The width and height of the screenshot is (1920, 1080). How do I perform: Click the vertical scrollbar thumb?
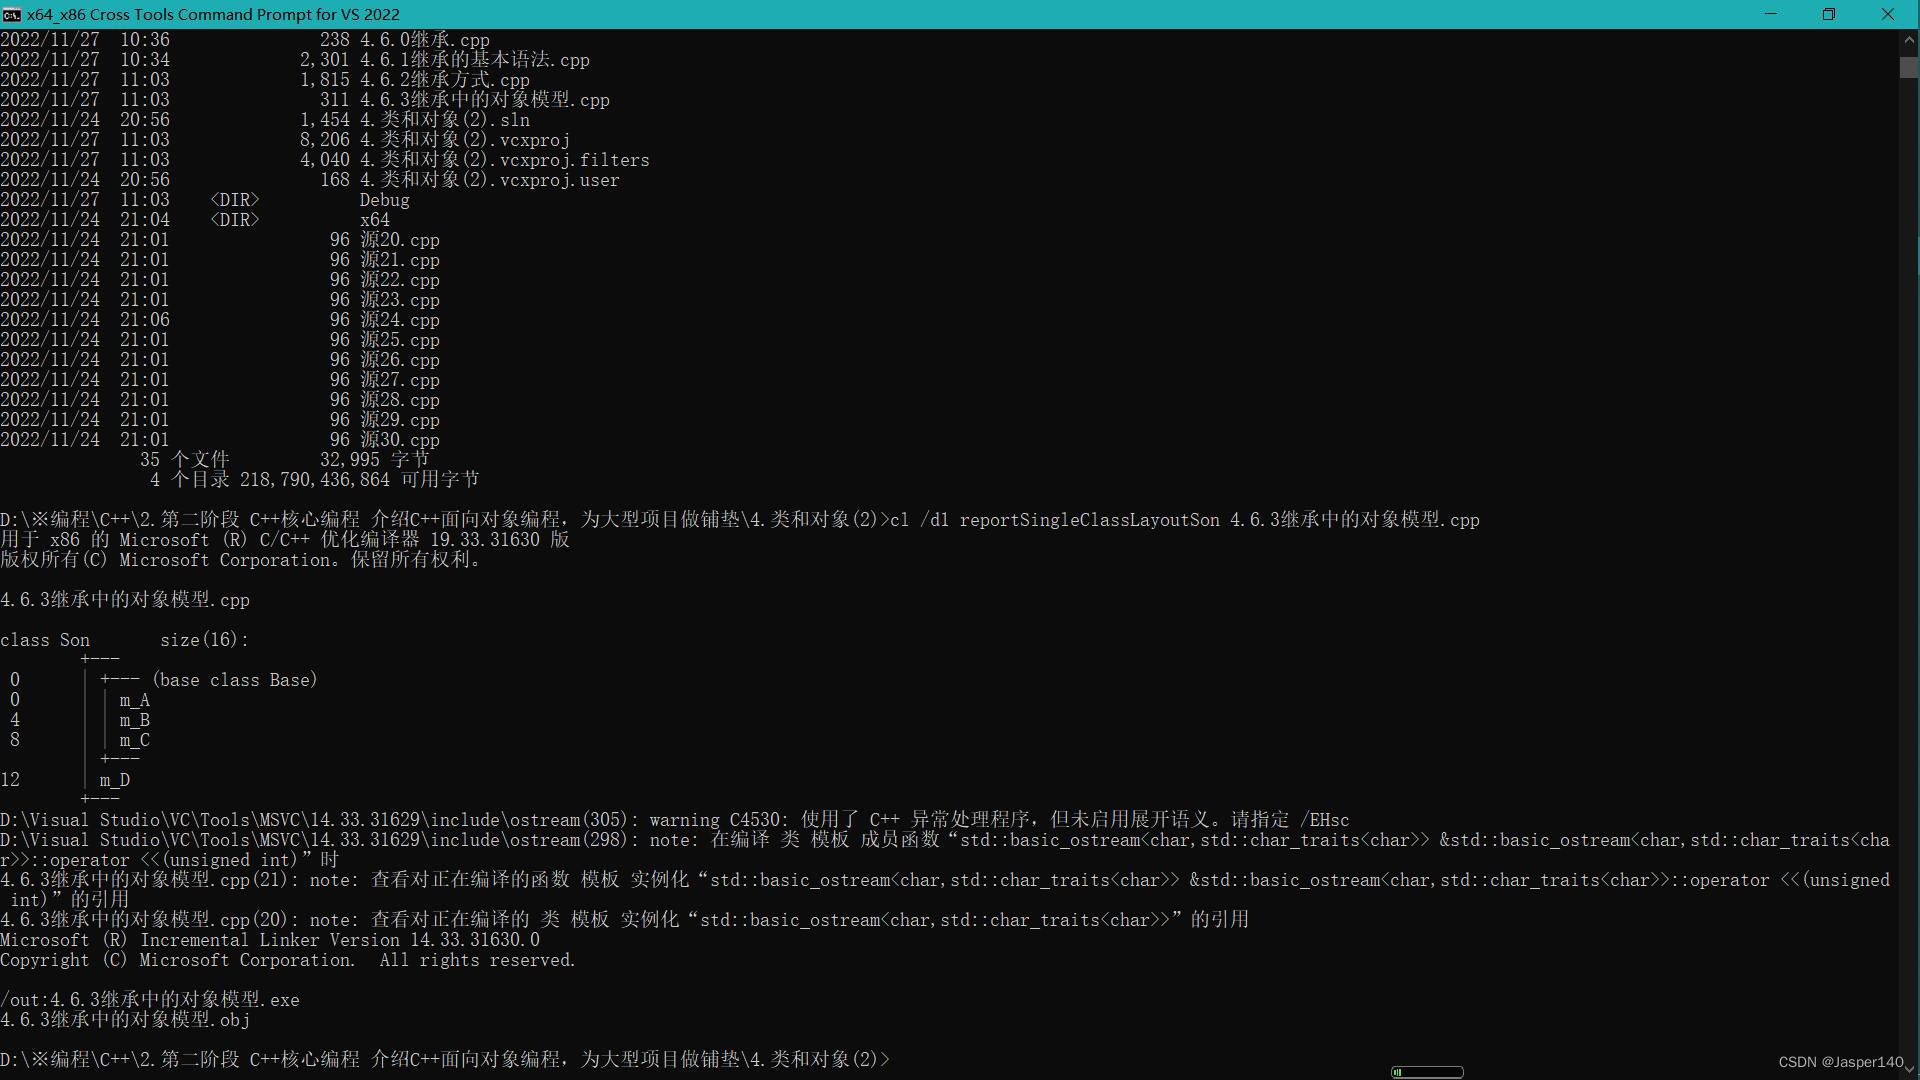tap(1909, 67)
